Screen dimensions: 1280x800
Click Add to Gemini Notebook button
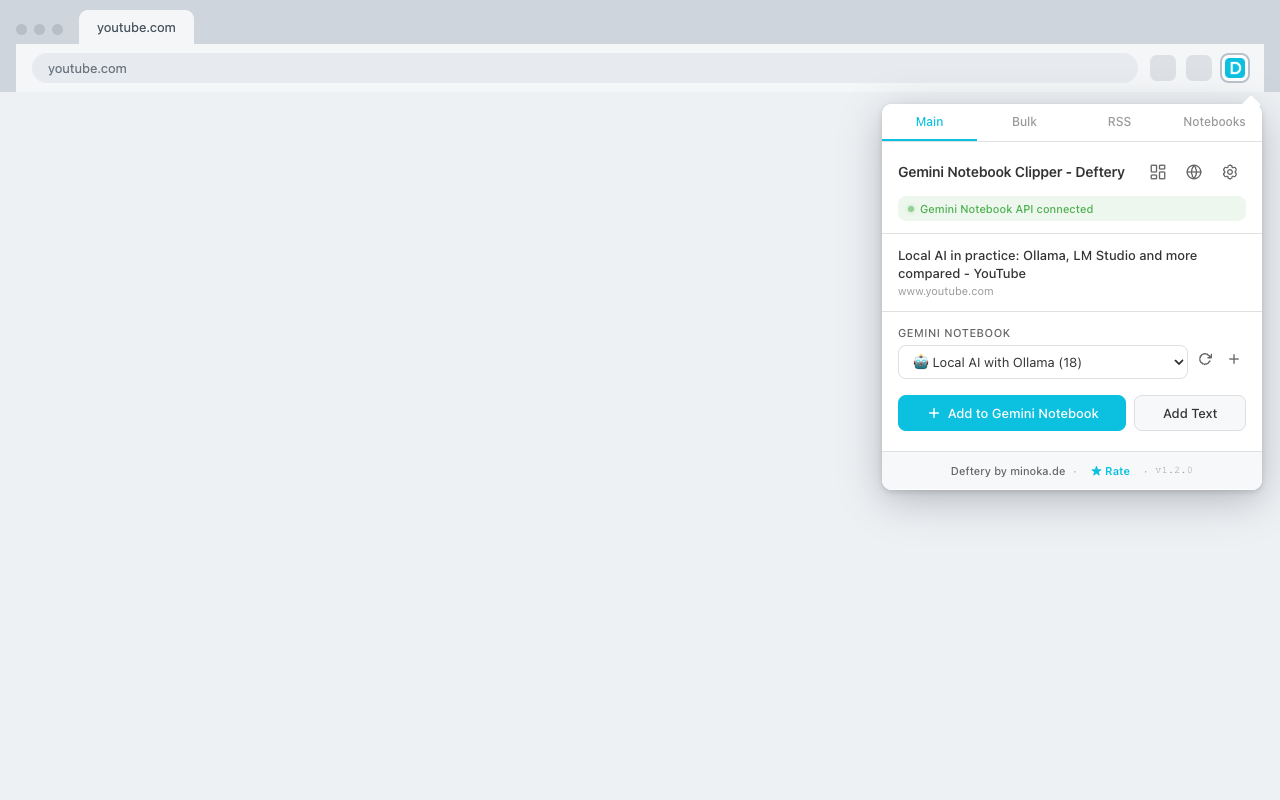tap(1012, 413)
